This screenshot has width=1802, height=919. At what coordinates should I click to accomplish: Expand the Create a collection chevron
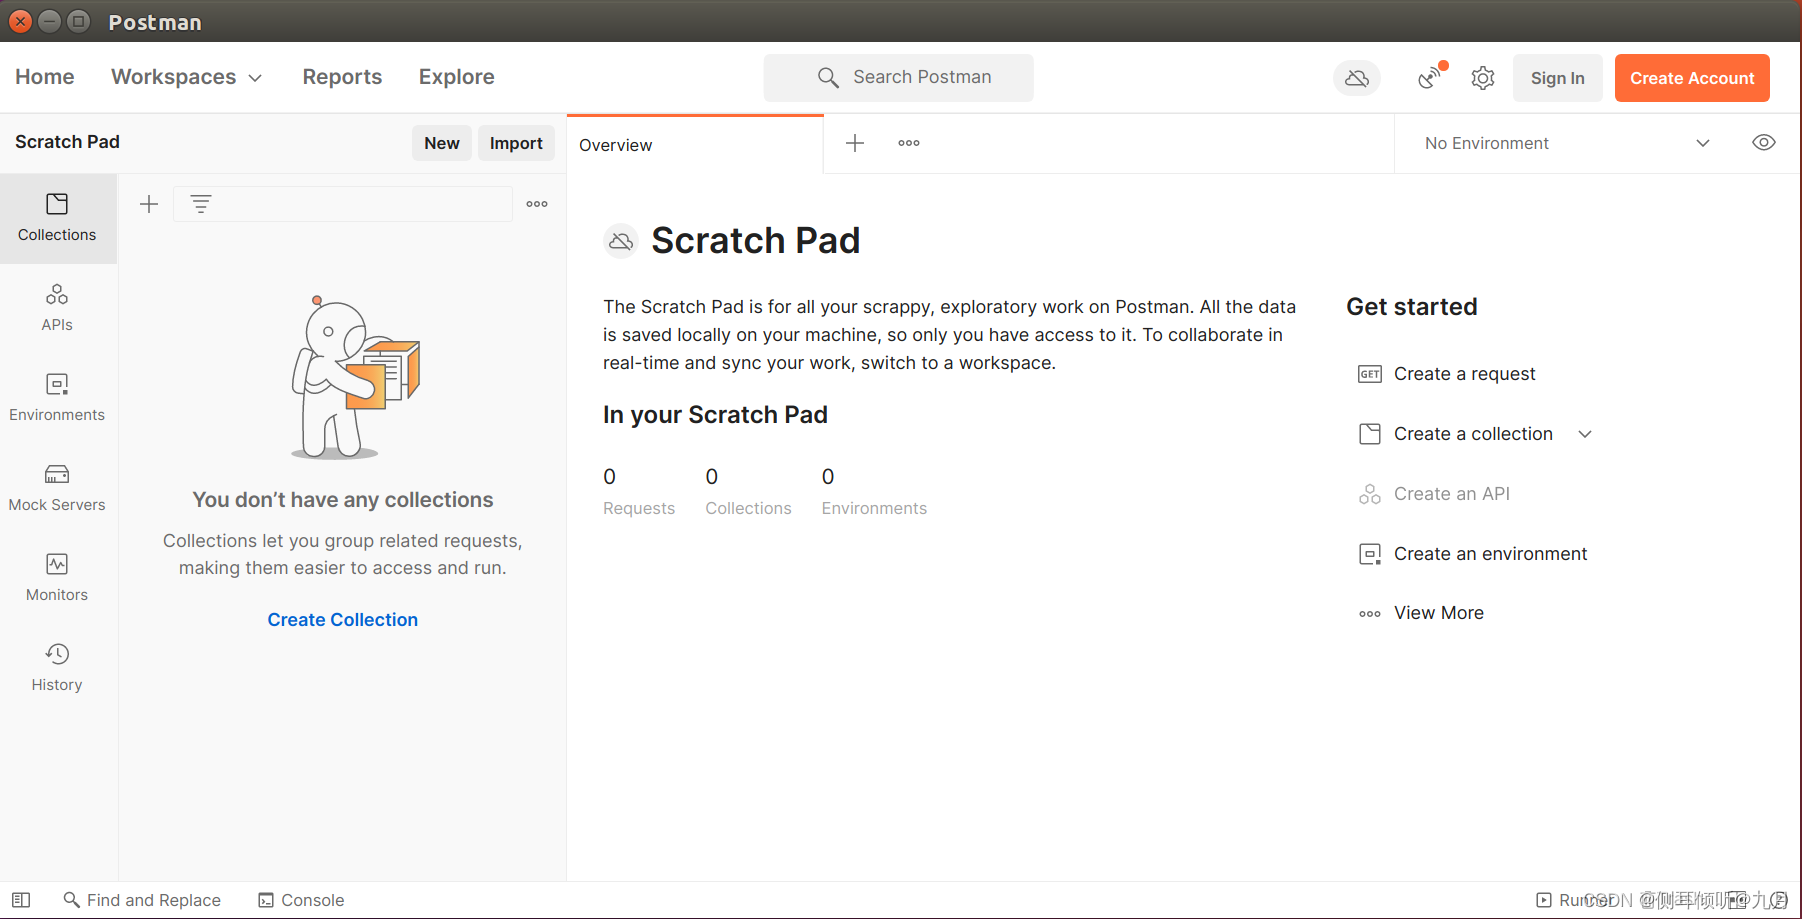pos(1585,434)
